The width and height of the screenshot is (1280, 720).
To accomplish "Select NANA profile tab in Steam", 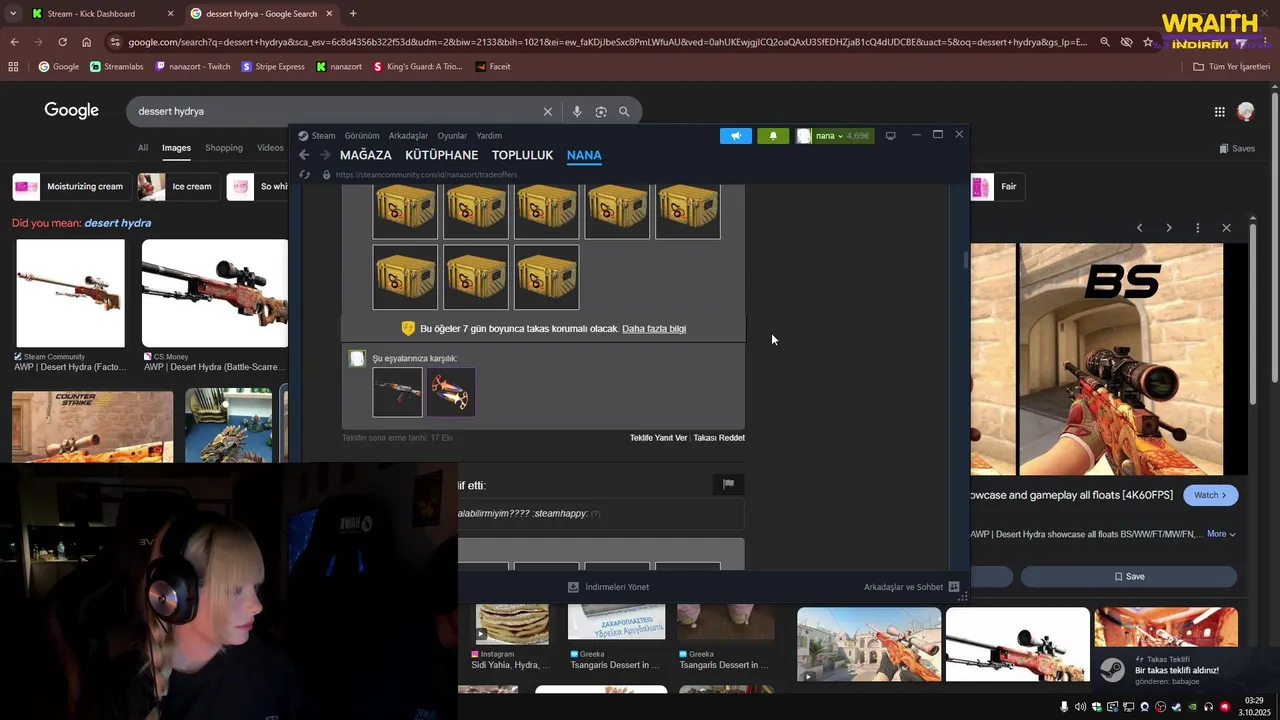I will [x=584, y=155].
